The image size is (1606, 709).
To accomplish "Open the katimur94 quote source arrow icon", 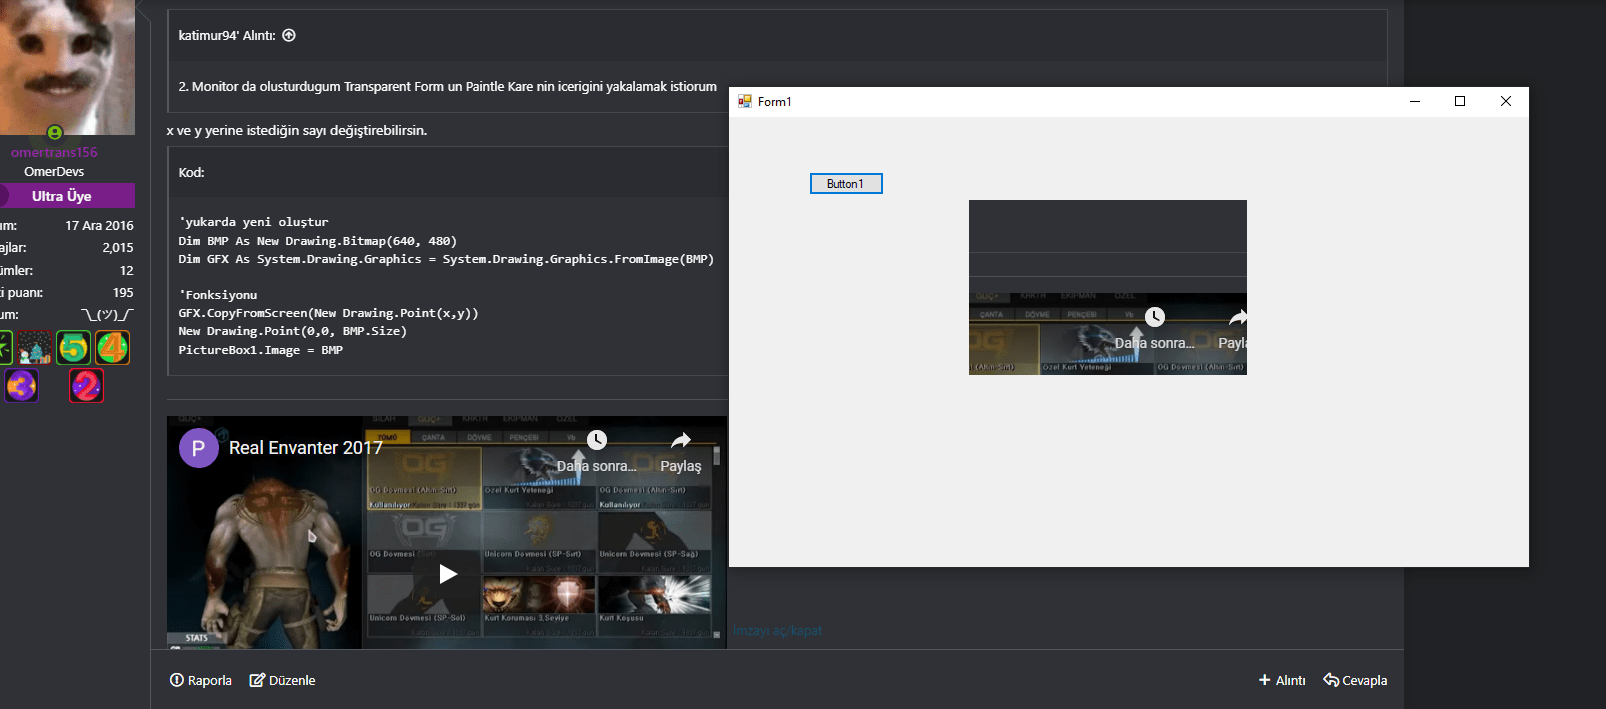I will pyautogui.click(x=289, y=35).
